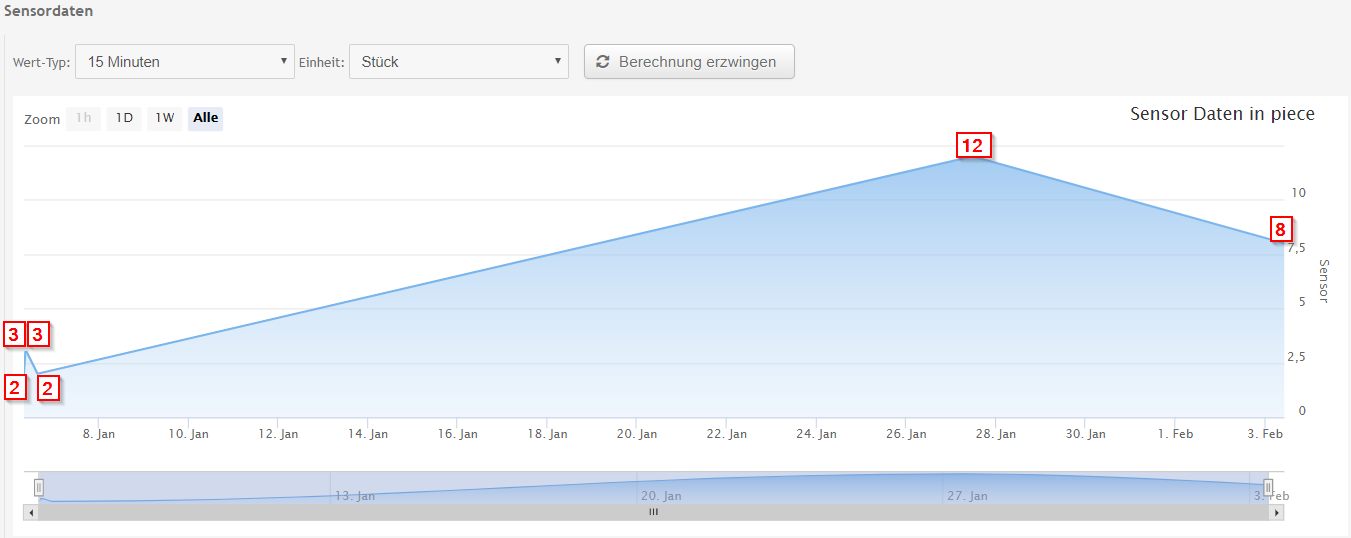
Task: Click the leftmost data label 3
Action: (x=14, y=334)
